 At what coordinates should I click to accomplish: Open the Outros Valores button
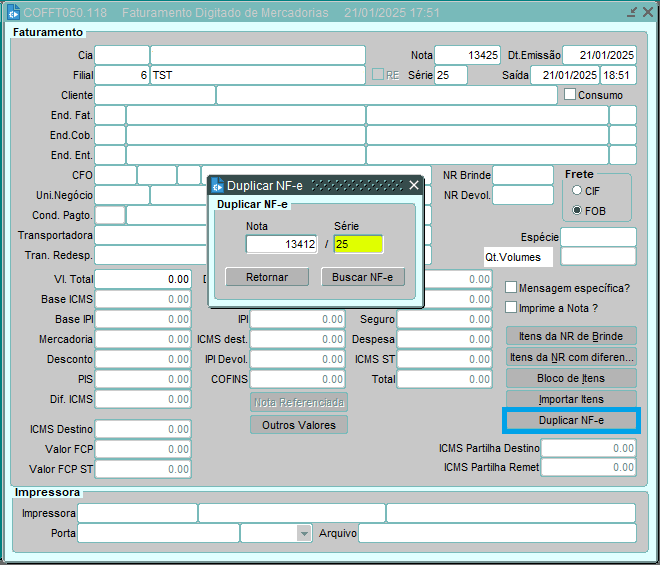[x=298, y=424]
